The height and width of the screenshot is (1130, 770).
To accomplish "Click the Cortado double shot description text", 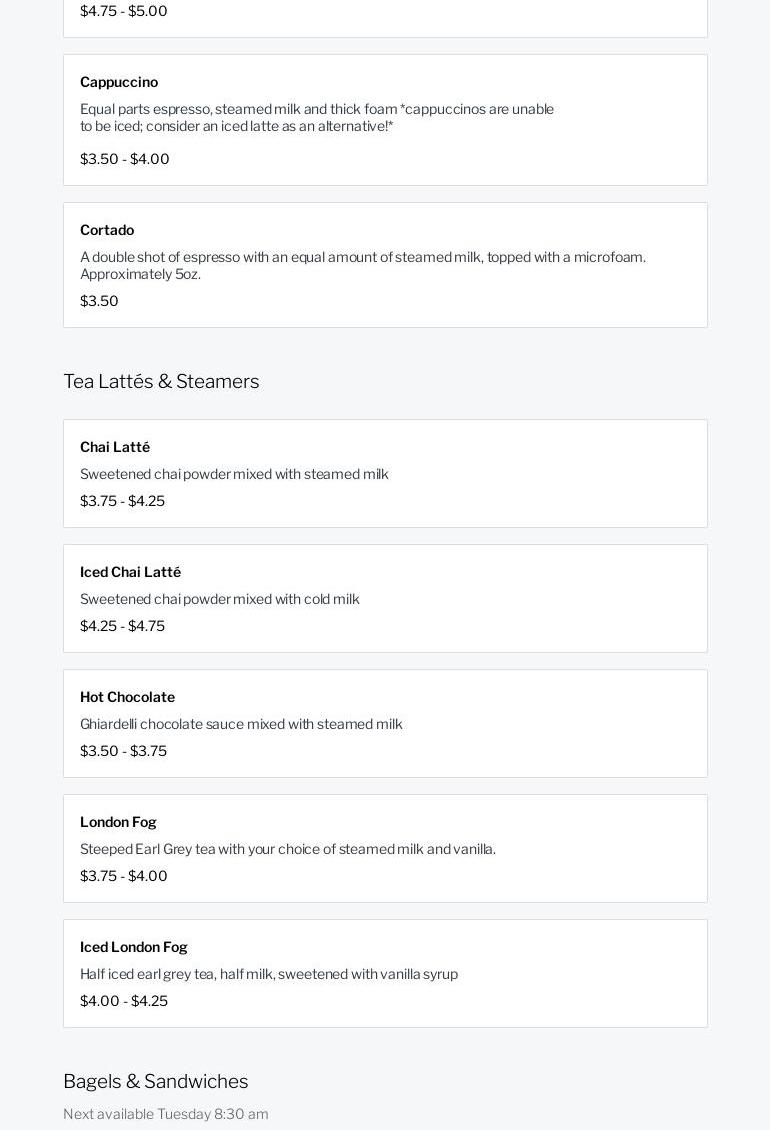I will pos(362,265).
